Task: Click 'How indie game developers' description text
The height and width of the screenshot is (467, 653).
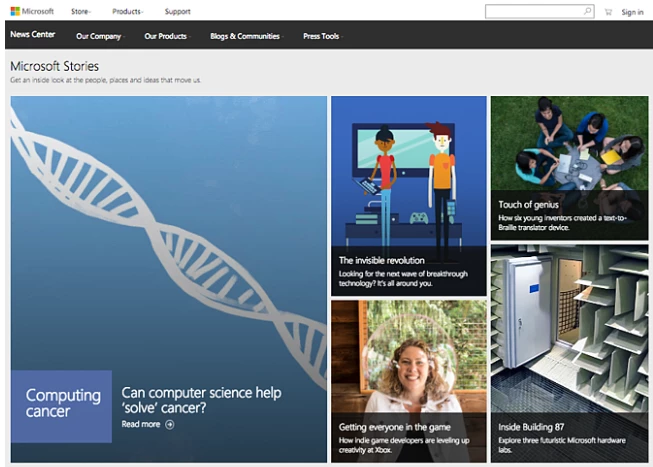Action: (x=404, y=445)
